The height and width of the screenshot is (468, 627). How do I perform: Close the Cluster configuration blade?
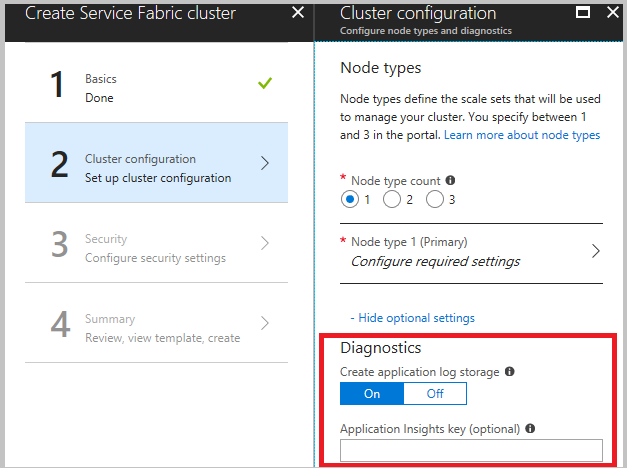(612, 13)
